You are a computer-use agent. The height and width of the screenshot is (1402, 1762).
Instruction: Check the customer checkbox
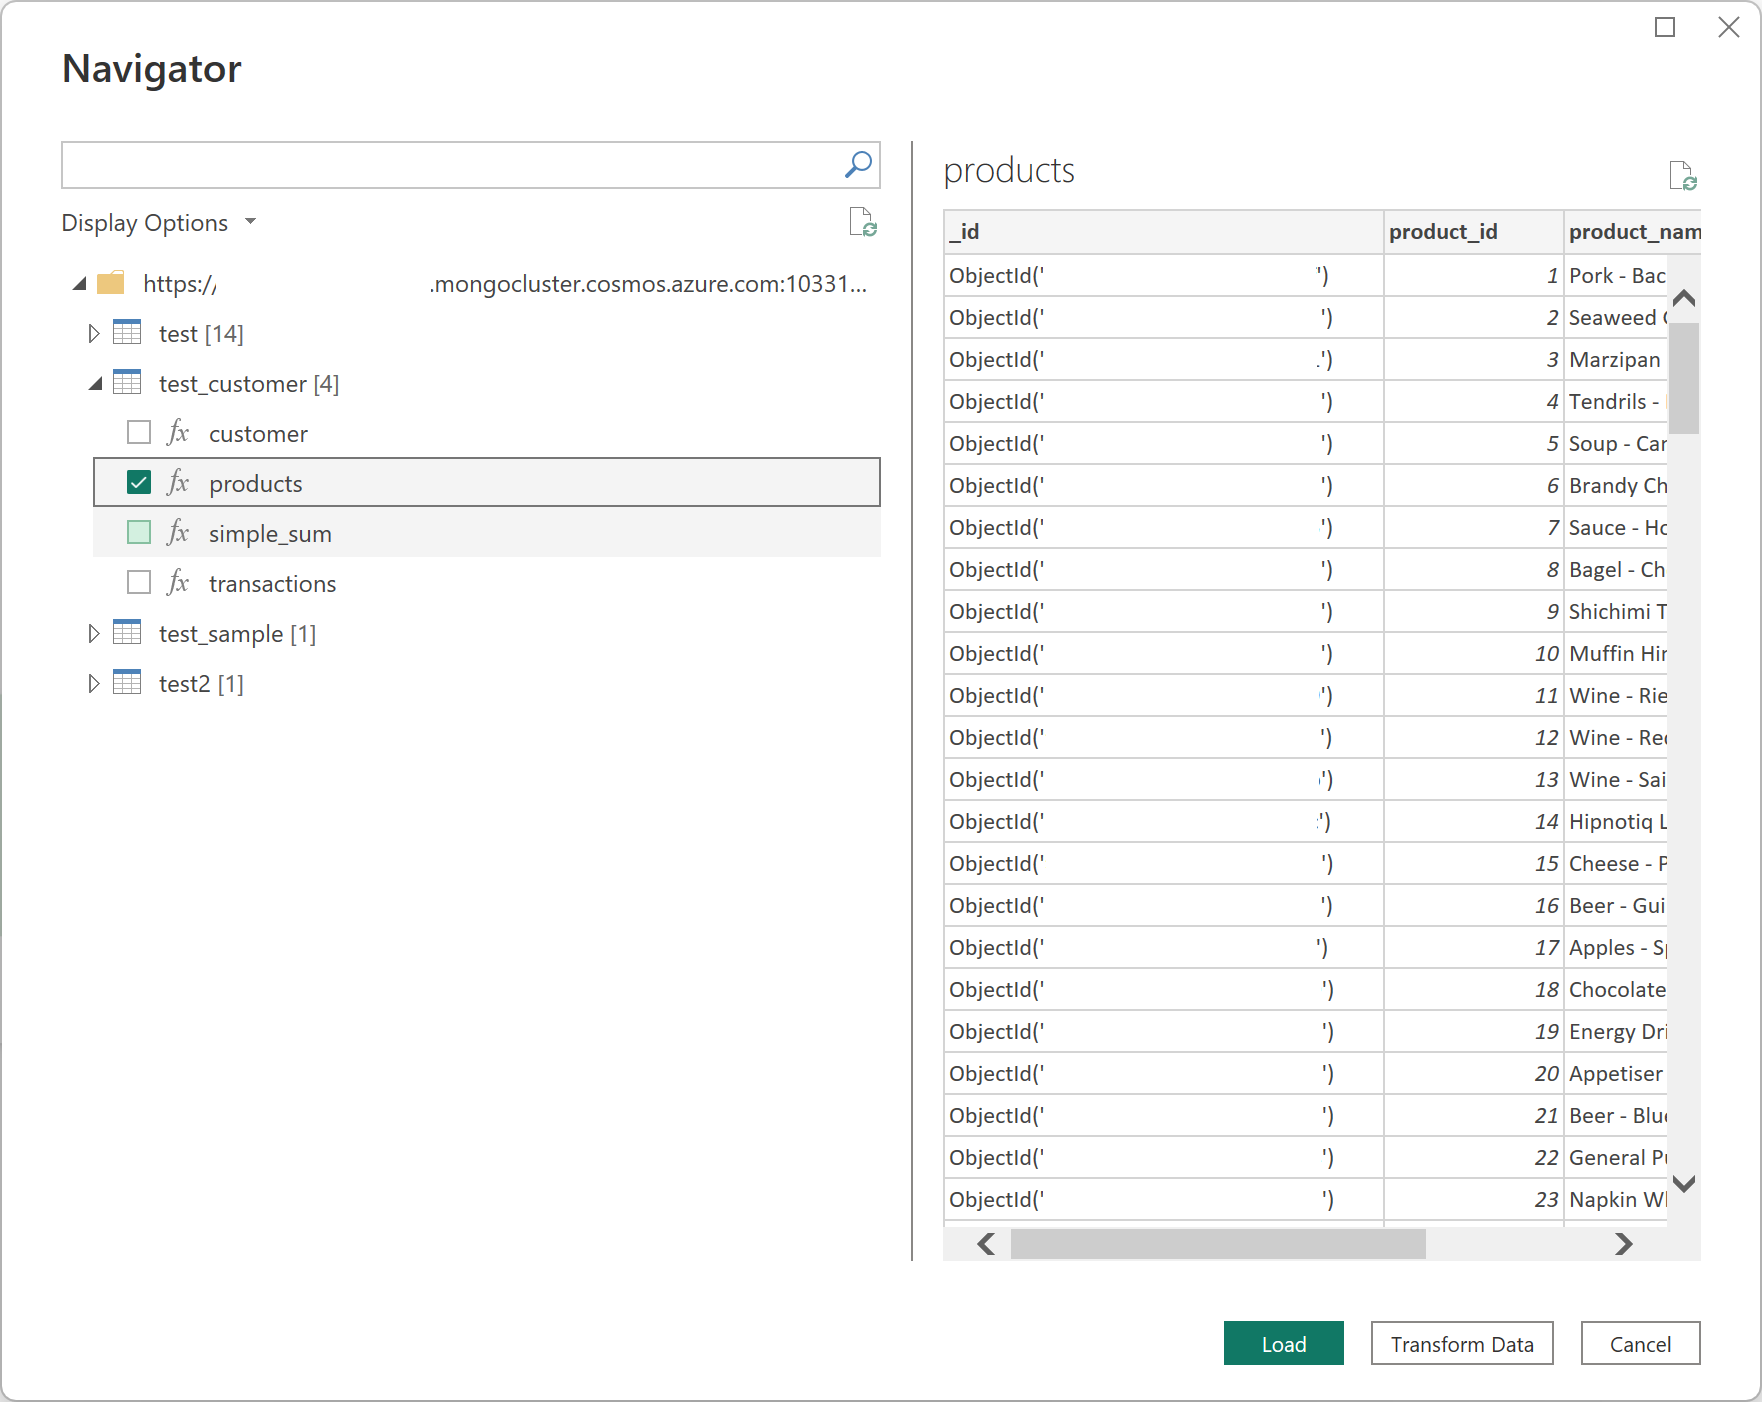click(139, 433)
